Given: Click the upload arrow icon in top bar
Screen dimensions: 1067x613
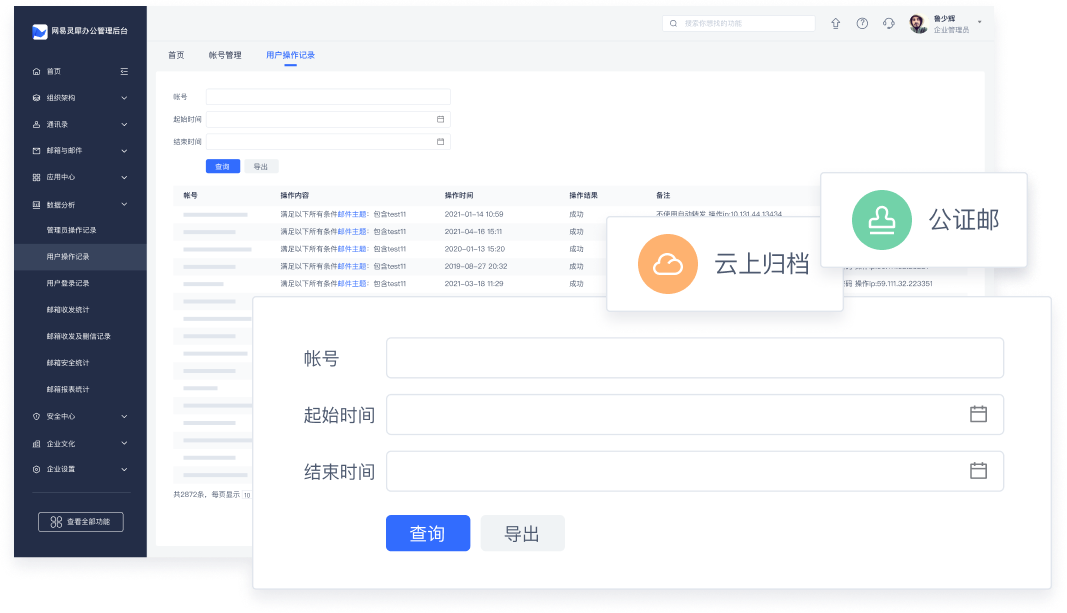Looking at the screenshot, I should point(836,23).
